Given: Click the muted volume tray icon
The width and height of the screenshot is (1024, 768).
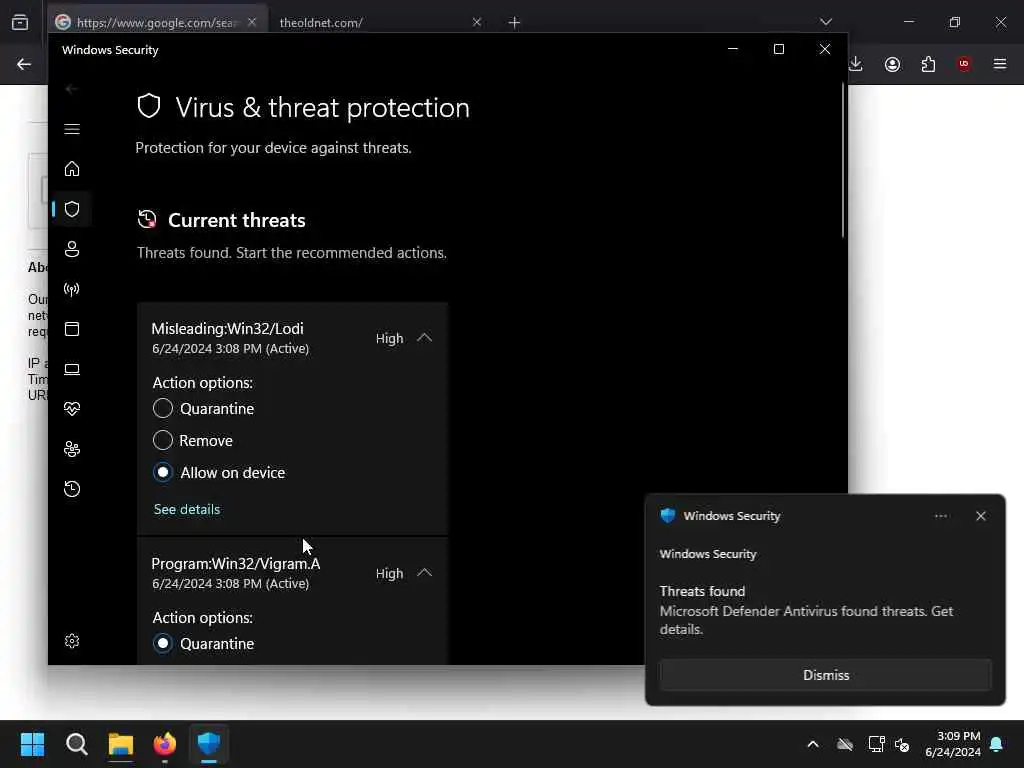Looking at the screenshot, I should point(902,744).
